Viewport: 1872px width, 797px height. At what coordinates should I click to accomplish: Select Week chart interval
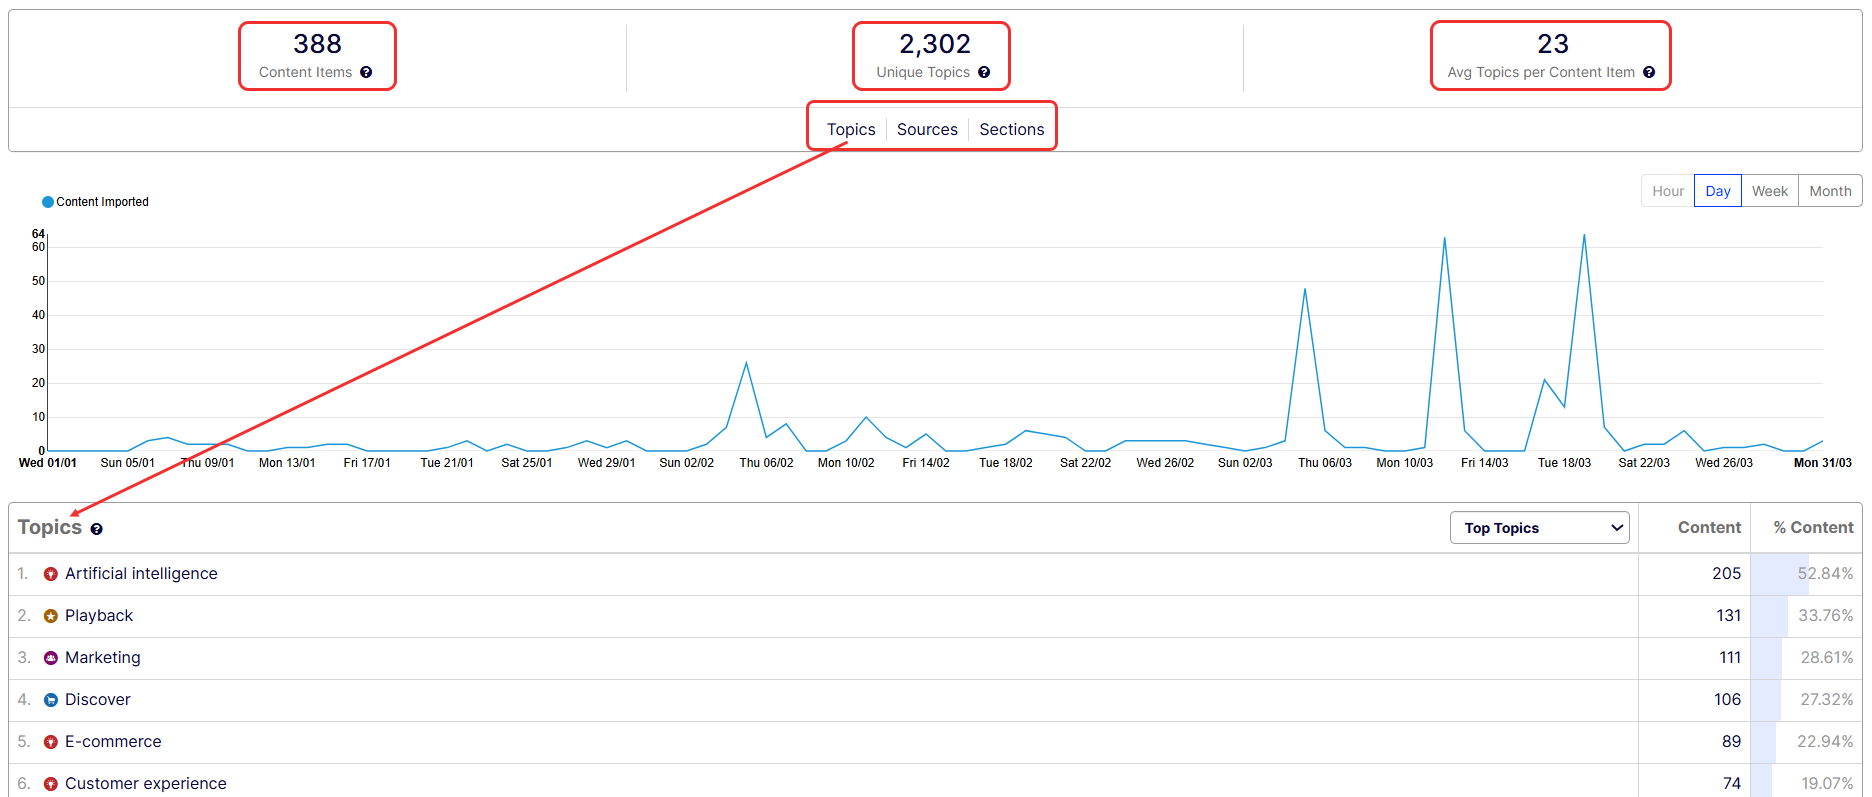coord(1769,191)
